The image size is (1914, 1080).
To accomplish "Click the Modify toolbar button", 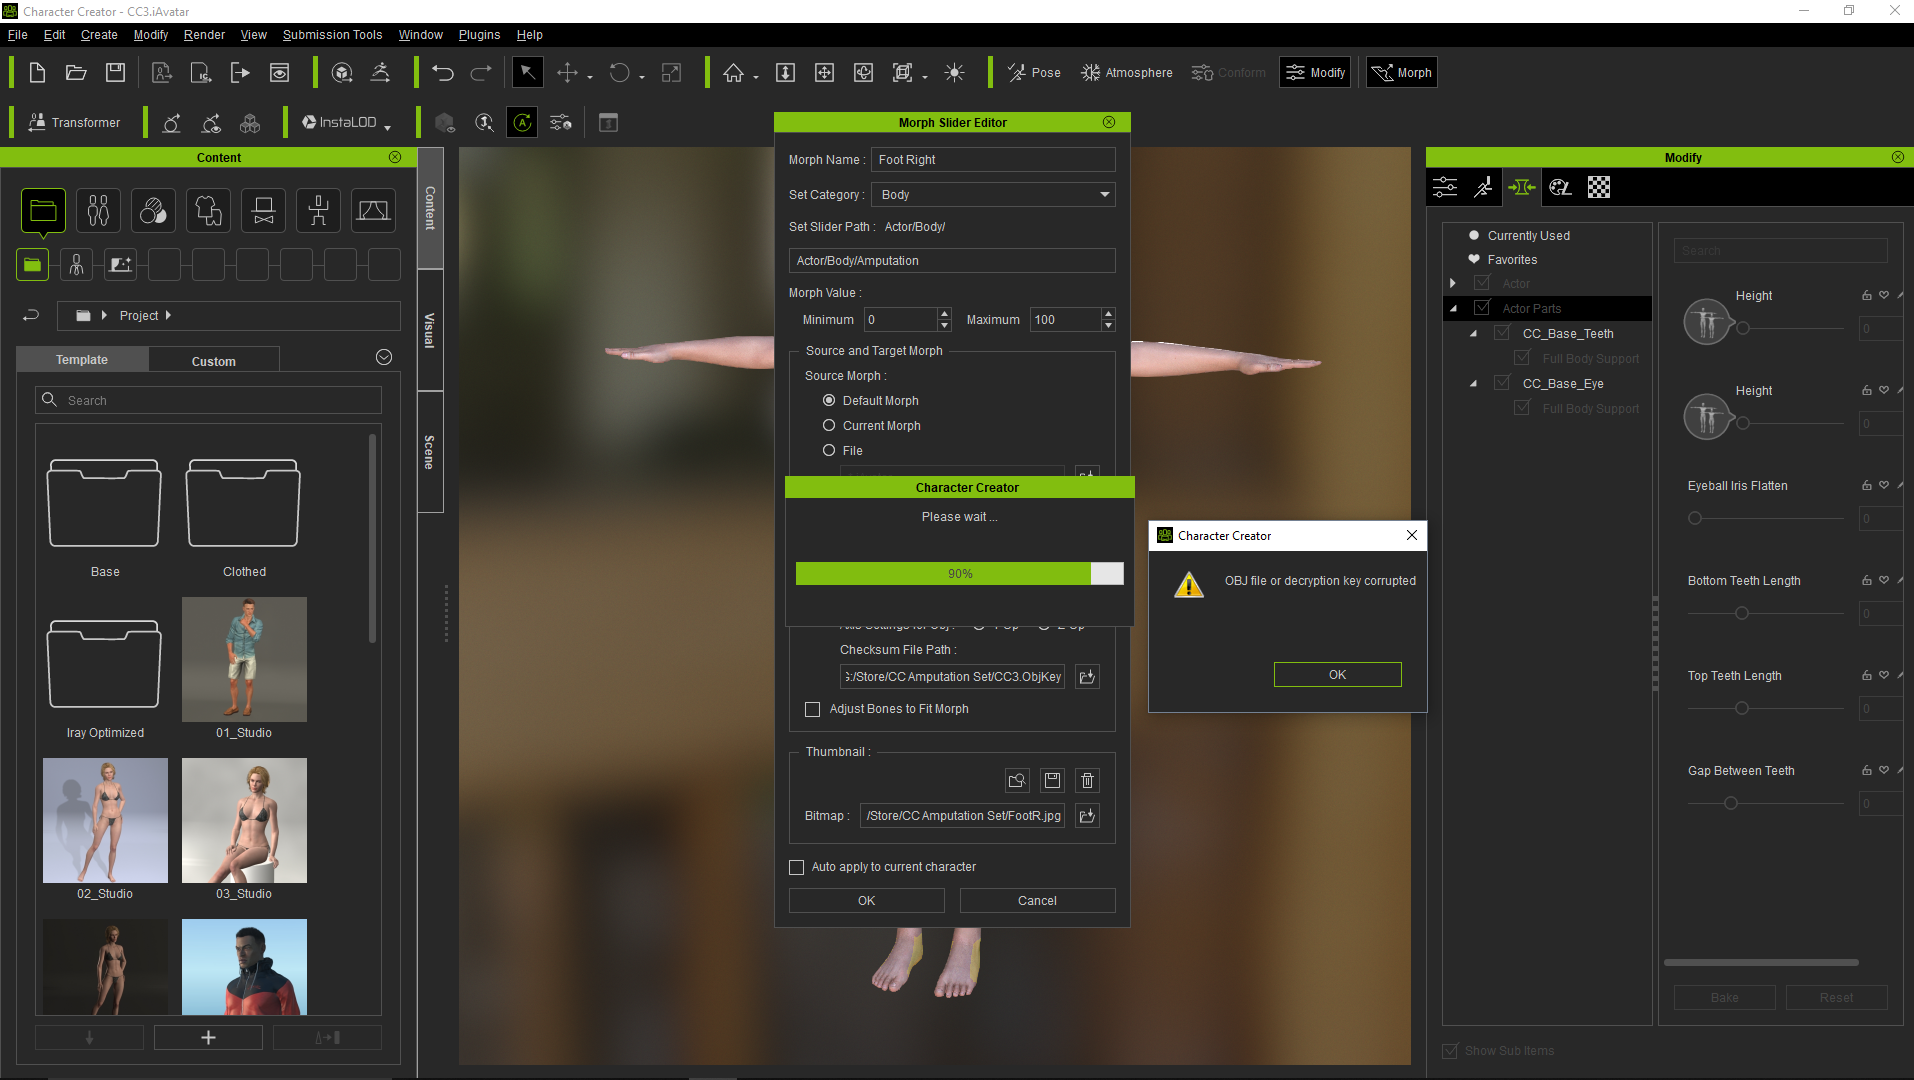I will click(x=1315, y=73).
